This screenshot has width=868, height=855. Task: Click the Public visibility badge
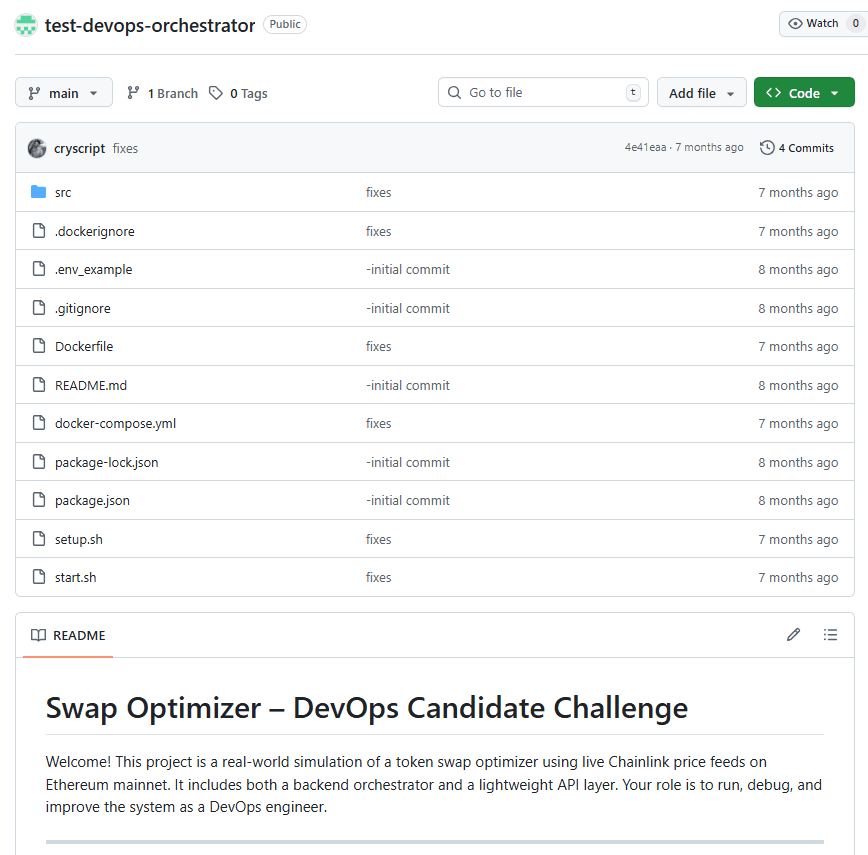tap(284, 24)
